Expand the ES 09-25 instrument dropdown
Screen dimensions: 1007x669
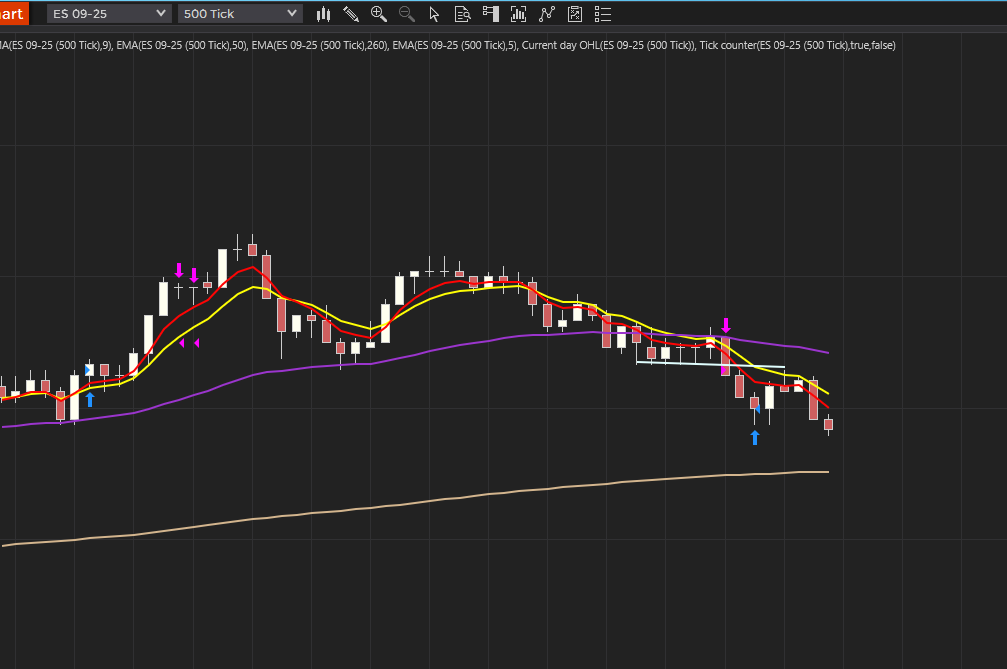coord(109,14)
